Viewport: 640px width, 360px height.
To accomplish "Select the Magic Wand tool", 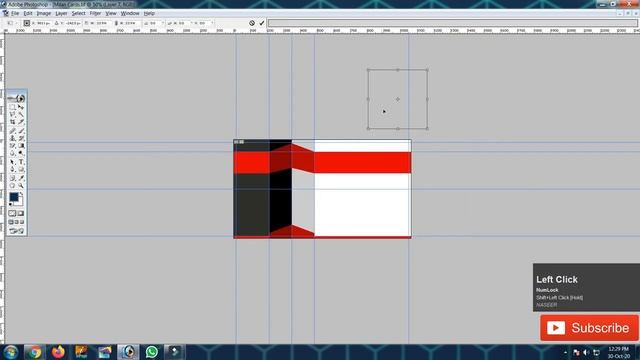I will click(x=21, y=115).
